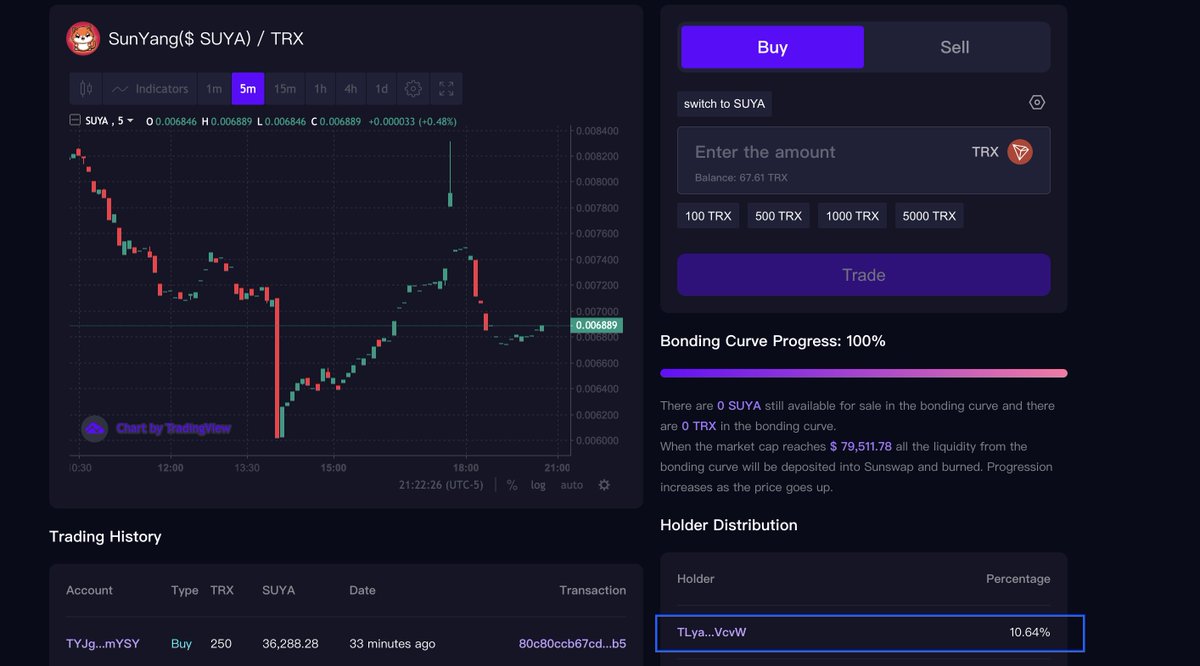Choose the 500 TRX preset
Image resolution: width=1200 pixels, height=666 pixels.
pyautogui.click(x=778, y=216)
